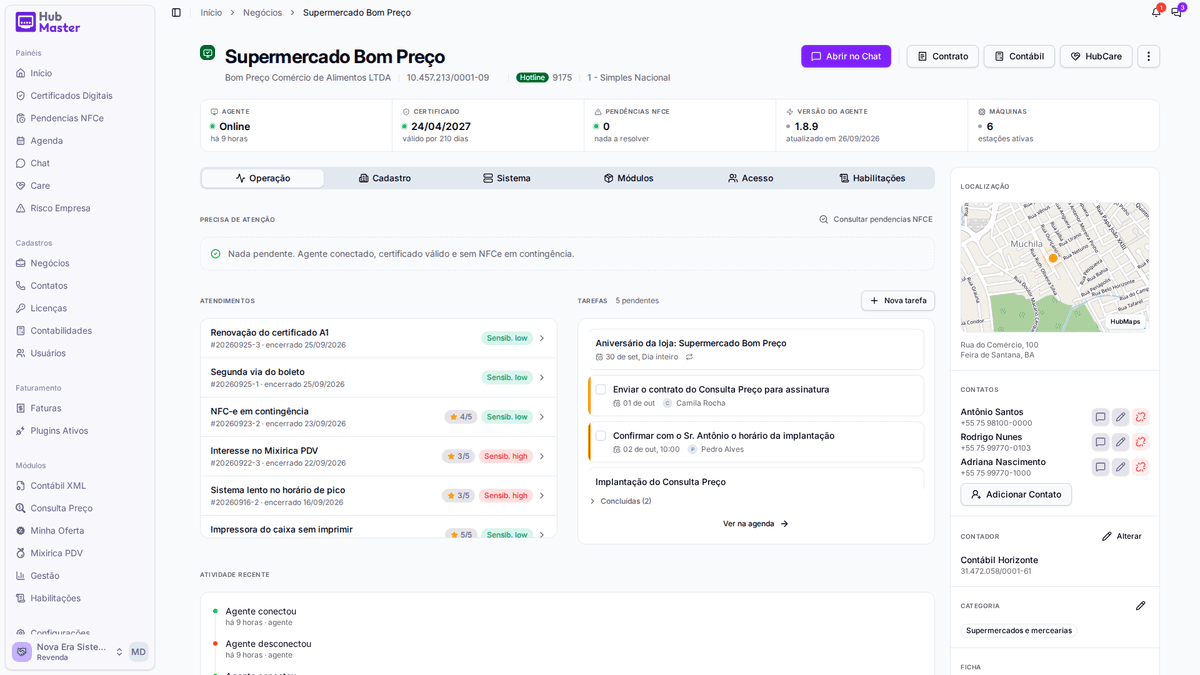Go to Negócios breadcrumb
The image size is (1200, 675).
pyautogui.click(x=262, y=12)
